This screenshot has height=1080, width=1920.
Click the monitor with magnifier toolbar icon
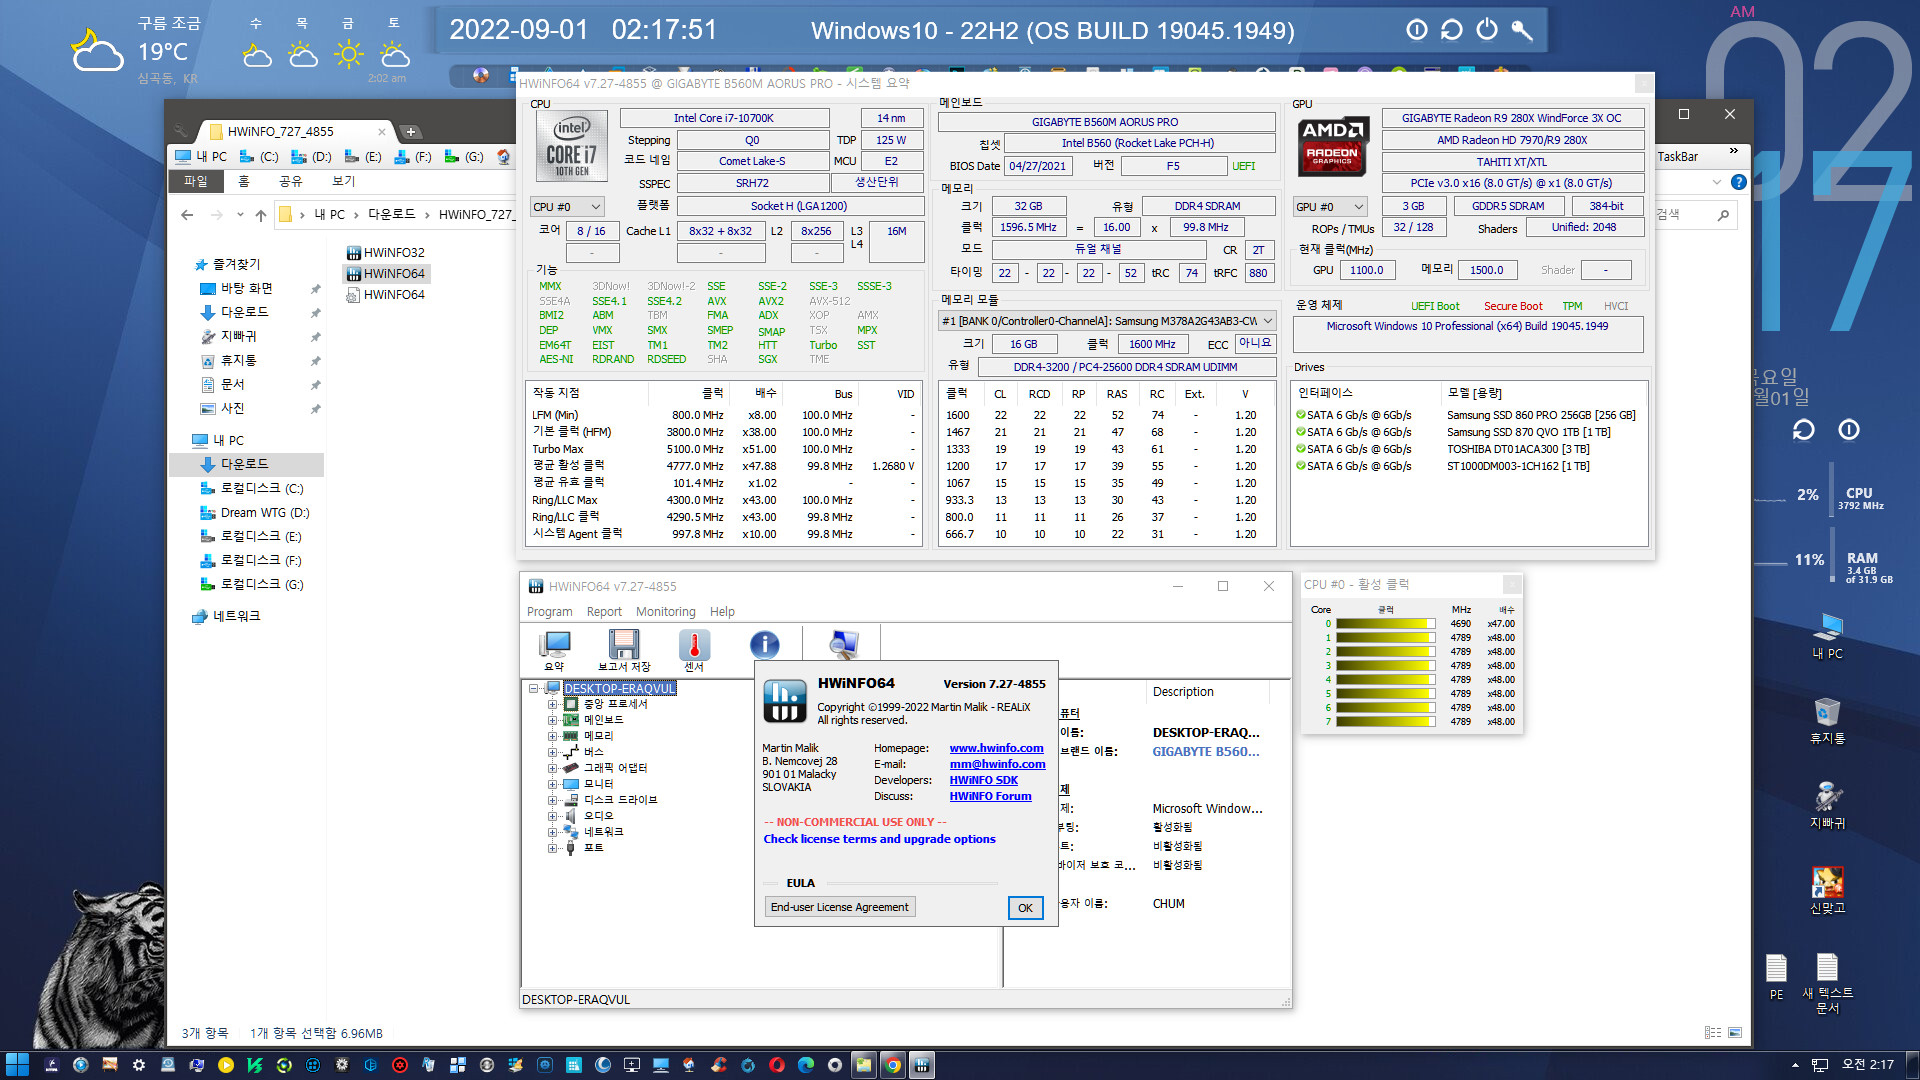pos(844,645)
